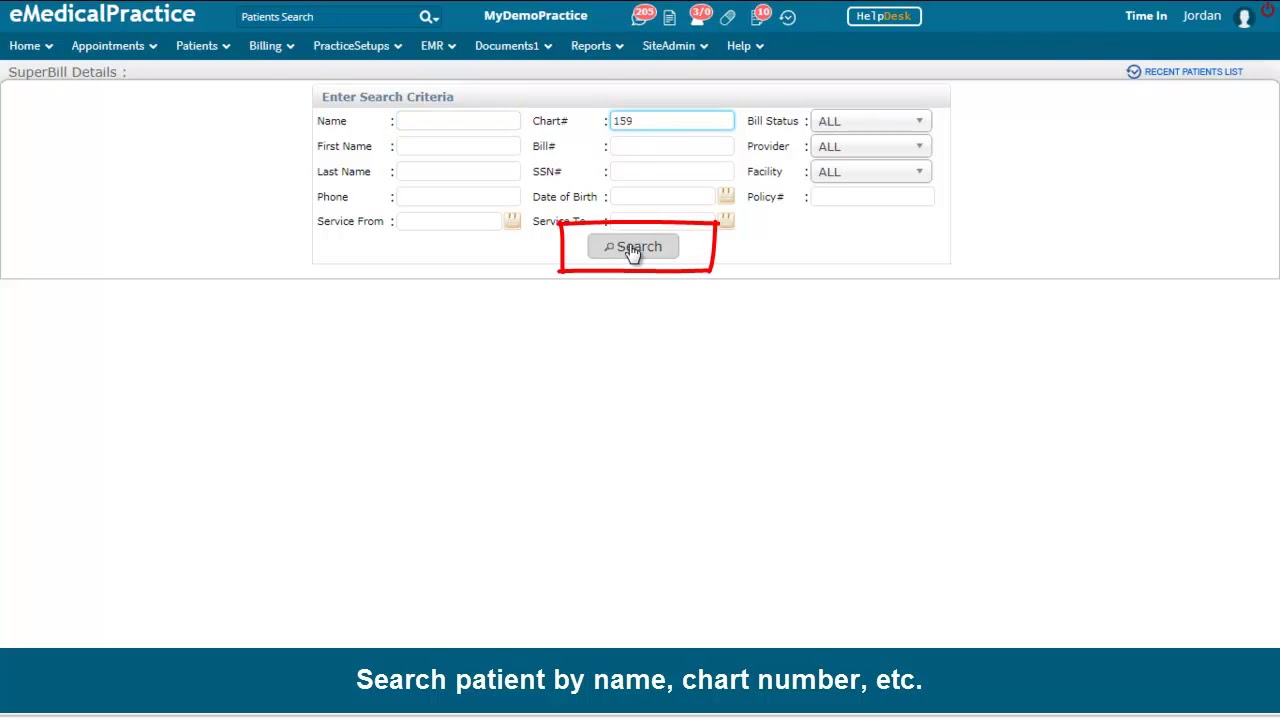Image resolution: width=1280 pixels, height=720 pixels.
Task: Open Recent Patients List link
Action: point(1184,72)
